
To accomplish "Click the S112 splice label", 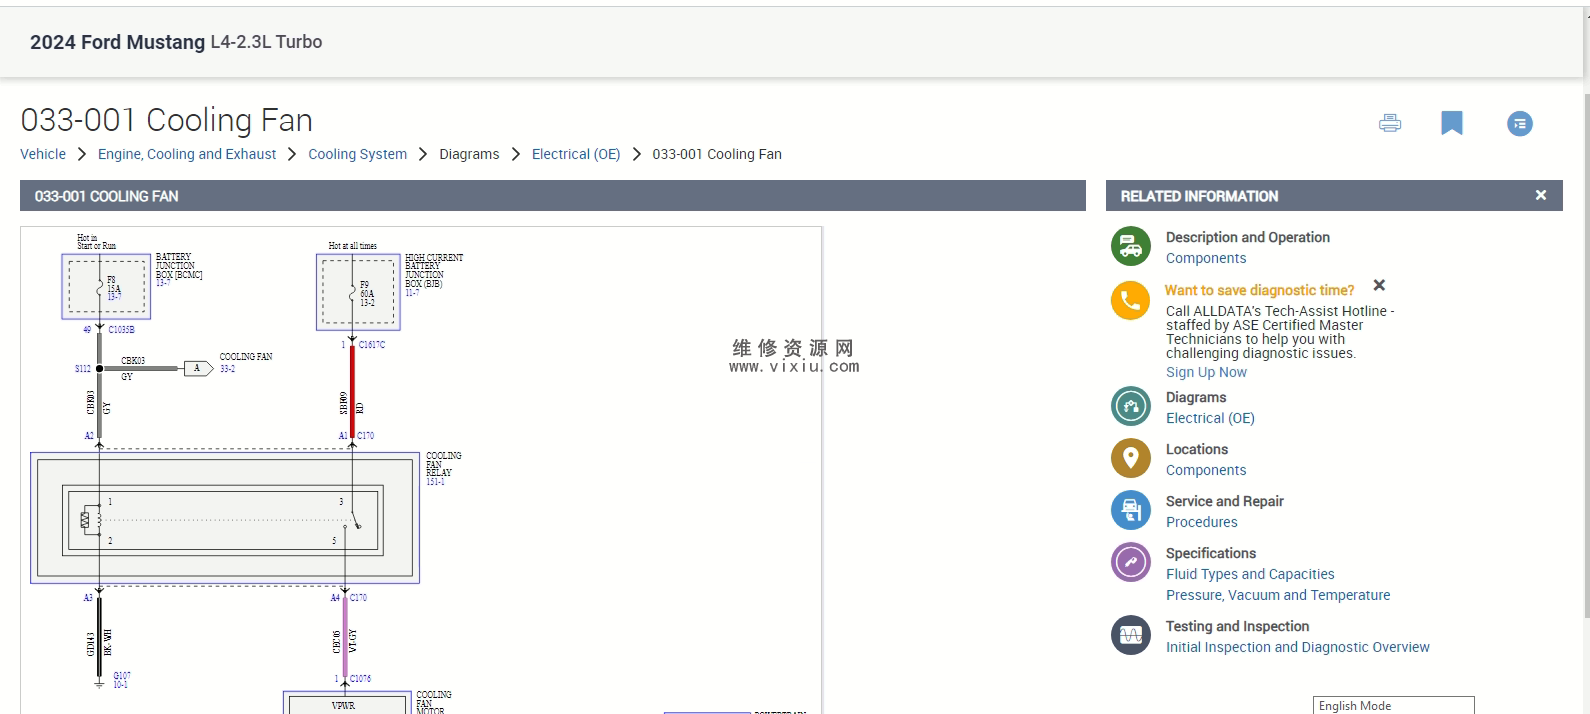I will (82, 369).
